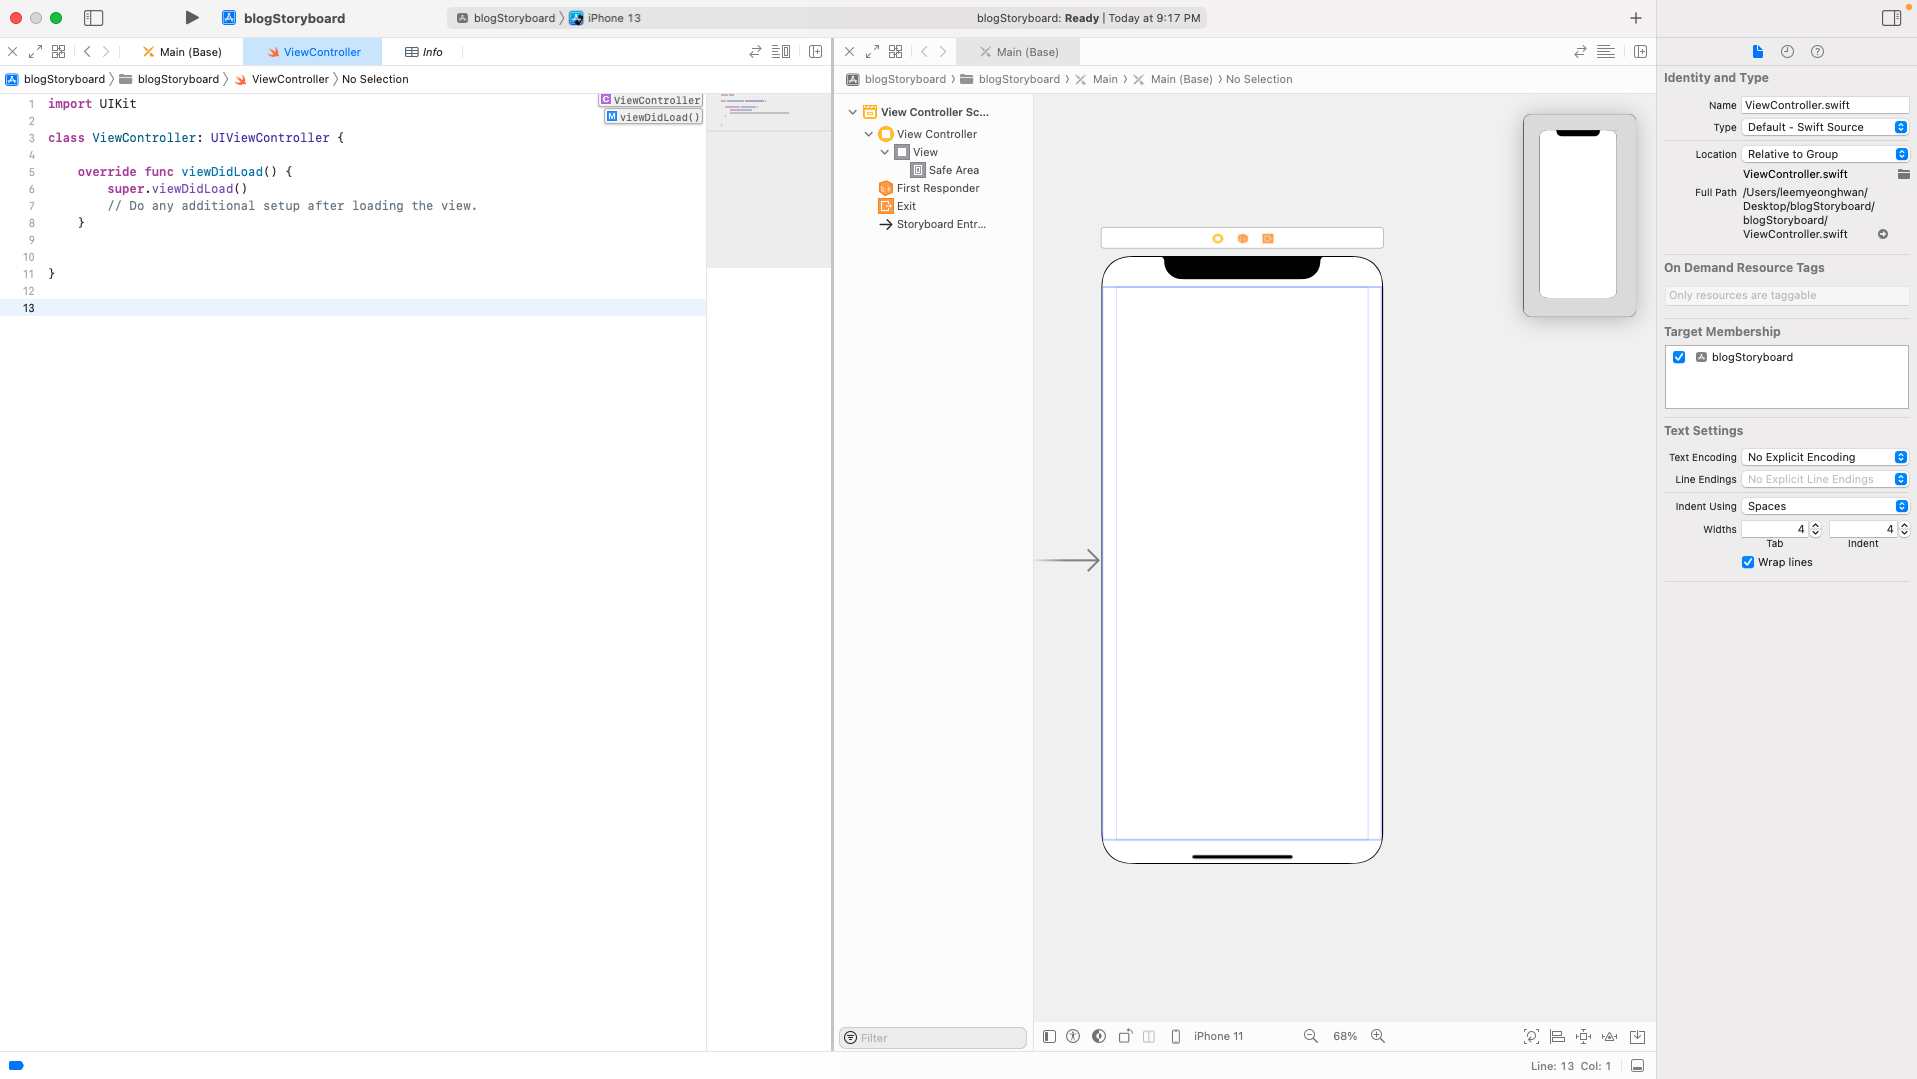Switch canvas appearance light or dark
This screenshot has height=1079, width=1917.
click(1099, 1036)
